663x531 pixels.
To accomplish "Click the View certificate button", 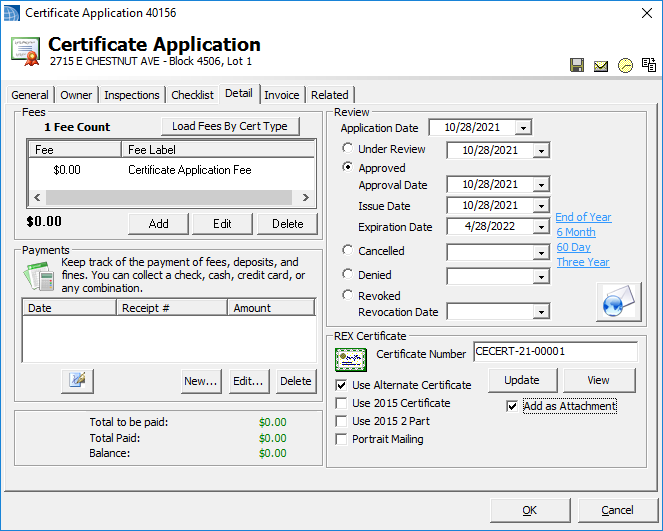I will point(599,380).
